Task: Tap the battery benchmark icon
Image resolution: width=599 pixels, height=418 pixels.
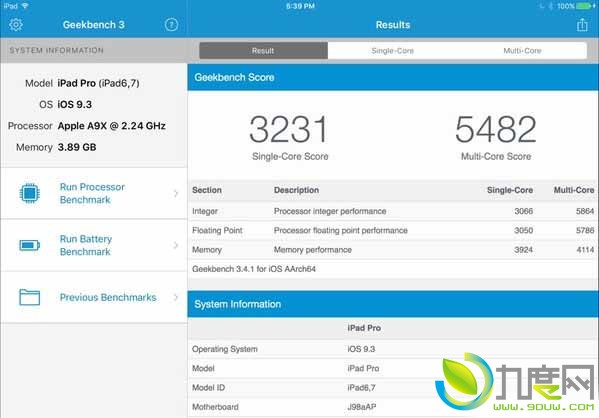Action: pyautogui.click(x=29, y=245)
